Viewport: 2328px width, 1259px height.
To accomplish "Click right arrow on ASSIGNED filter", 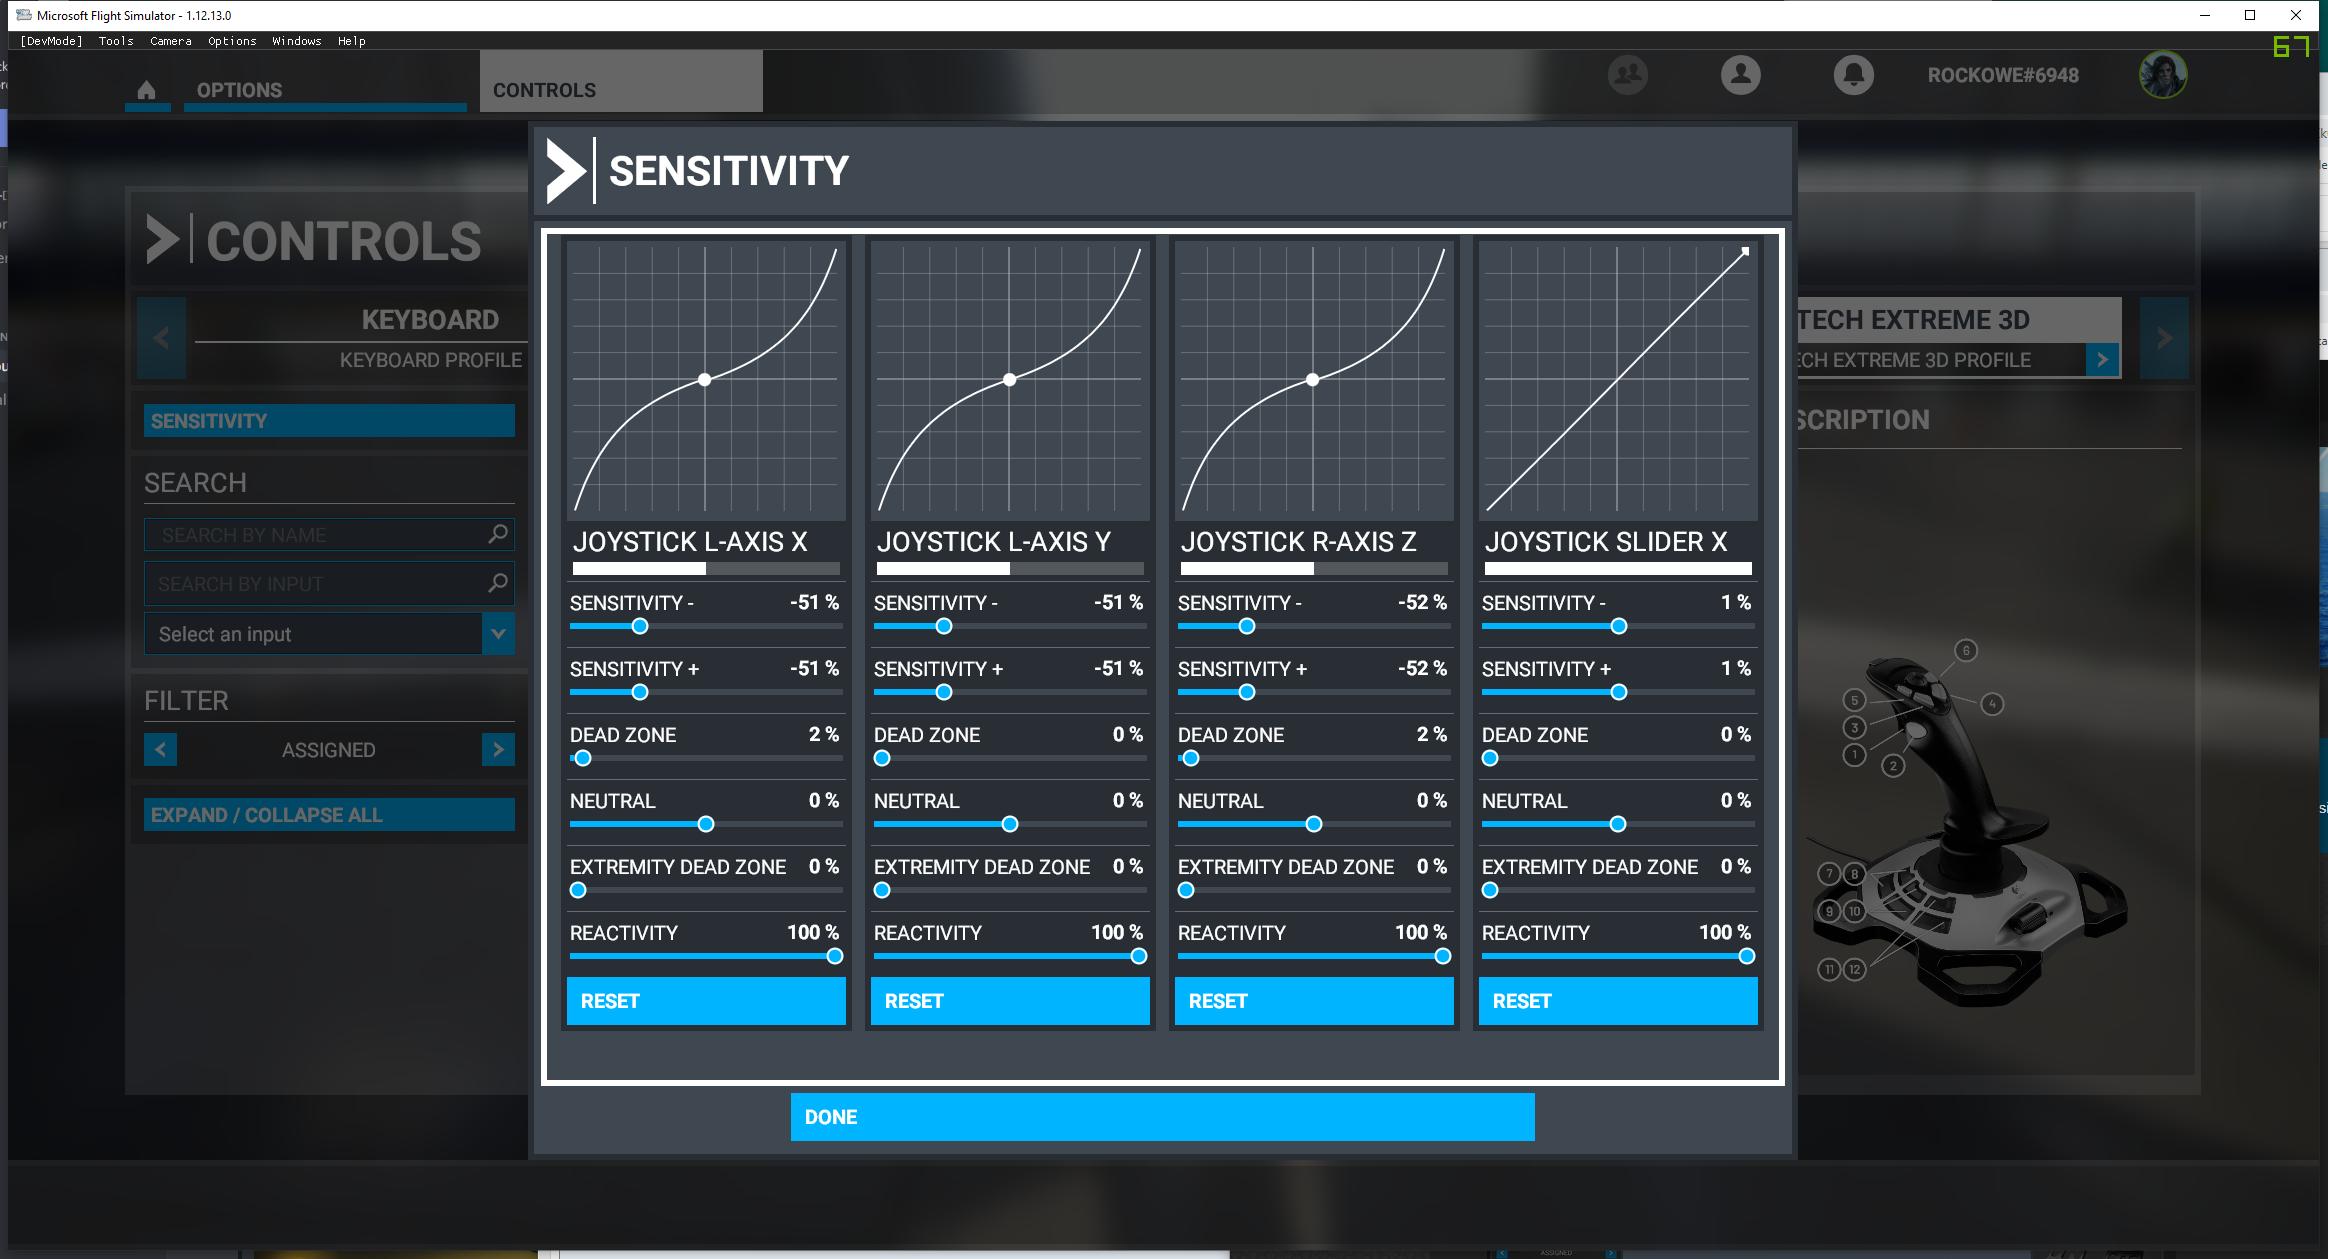I will (x=499, y=749).
